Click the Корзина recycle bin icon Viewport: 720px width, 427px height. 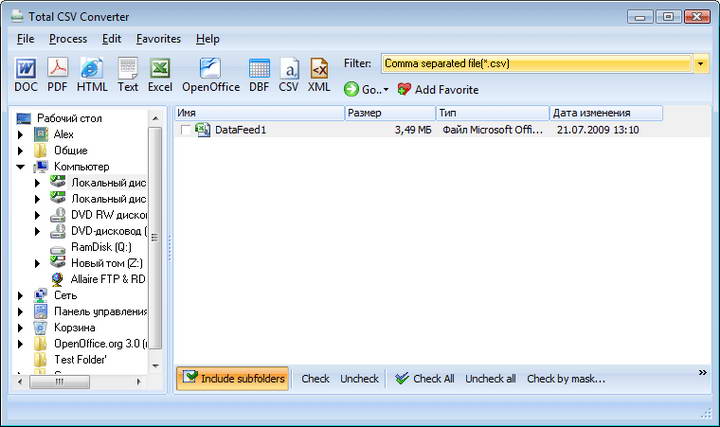(x=40, y=327)
